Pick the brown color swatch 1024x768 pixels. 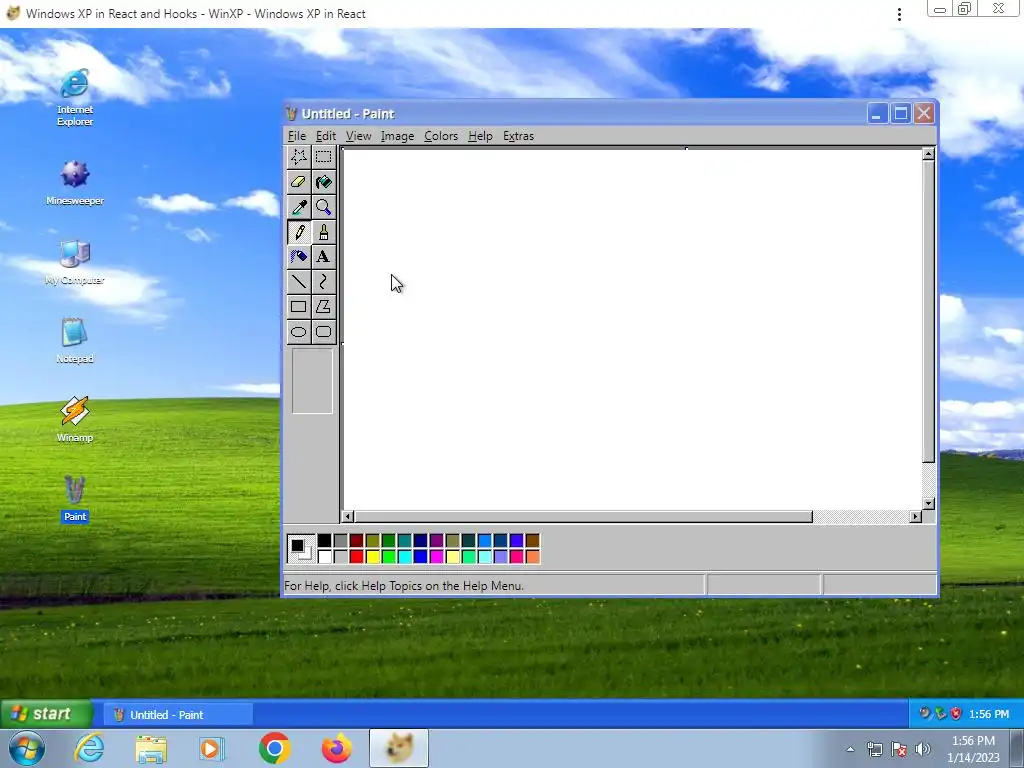pos(532,540)
